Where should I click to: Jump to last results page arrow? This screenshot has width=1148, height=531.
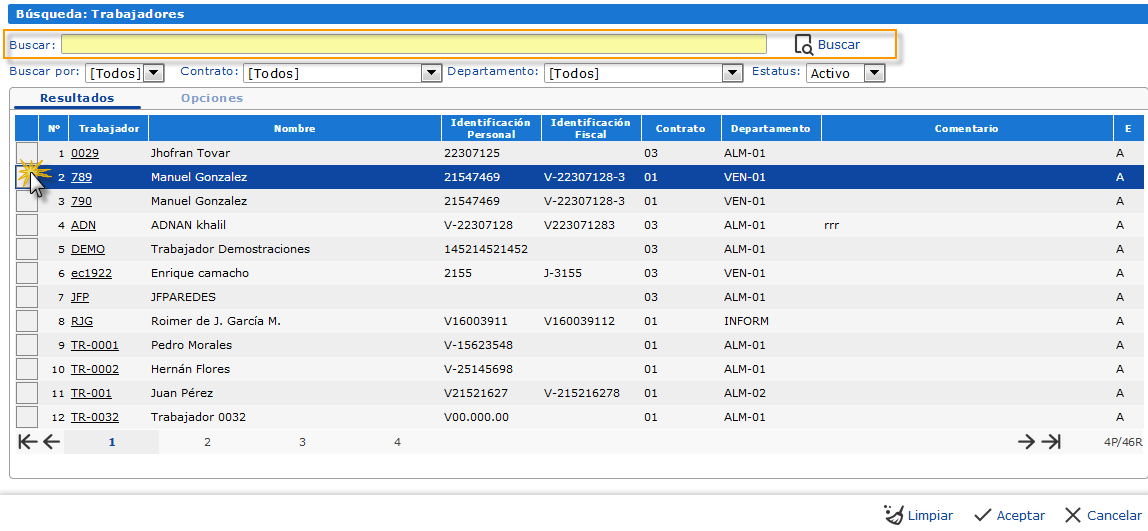point(1051,442)
